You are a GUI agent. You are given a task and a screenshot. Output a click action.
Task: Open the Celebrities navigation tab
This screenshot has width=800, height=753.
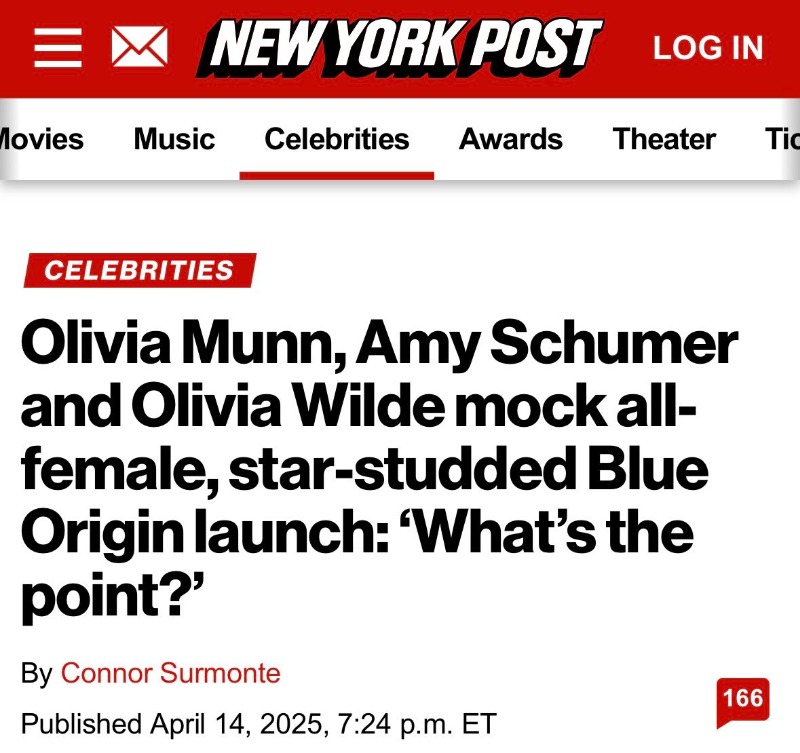click(x=337, y=139)
